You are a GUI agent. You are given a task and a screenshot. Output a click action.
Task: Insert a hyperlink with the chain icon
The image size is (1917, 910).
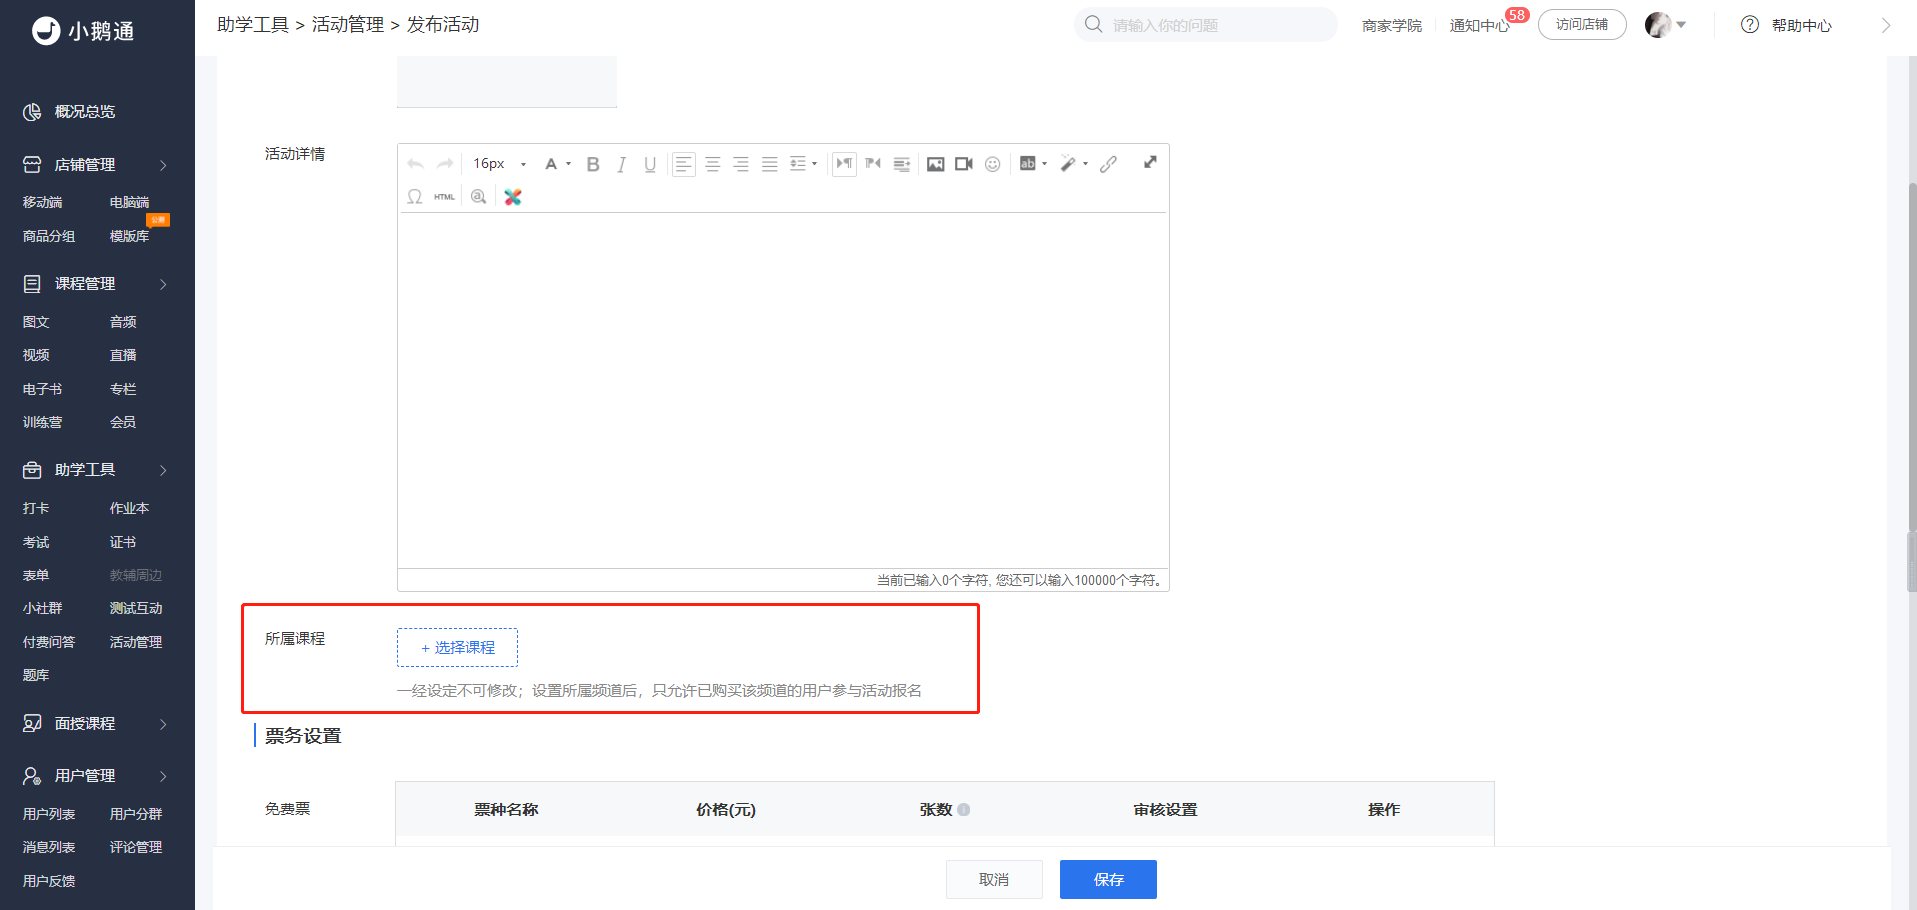tap(1108, 164)
